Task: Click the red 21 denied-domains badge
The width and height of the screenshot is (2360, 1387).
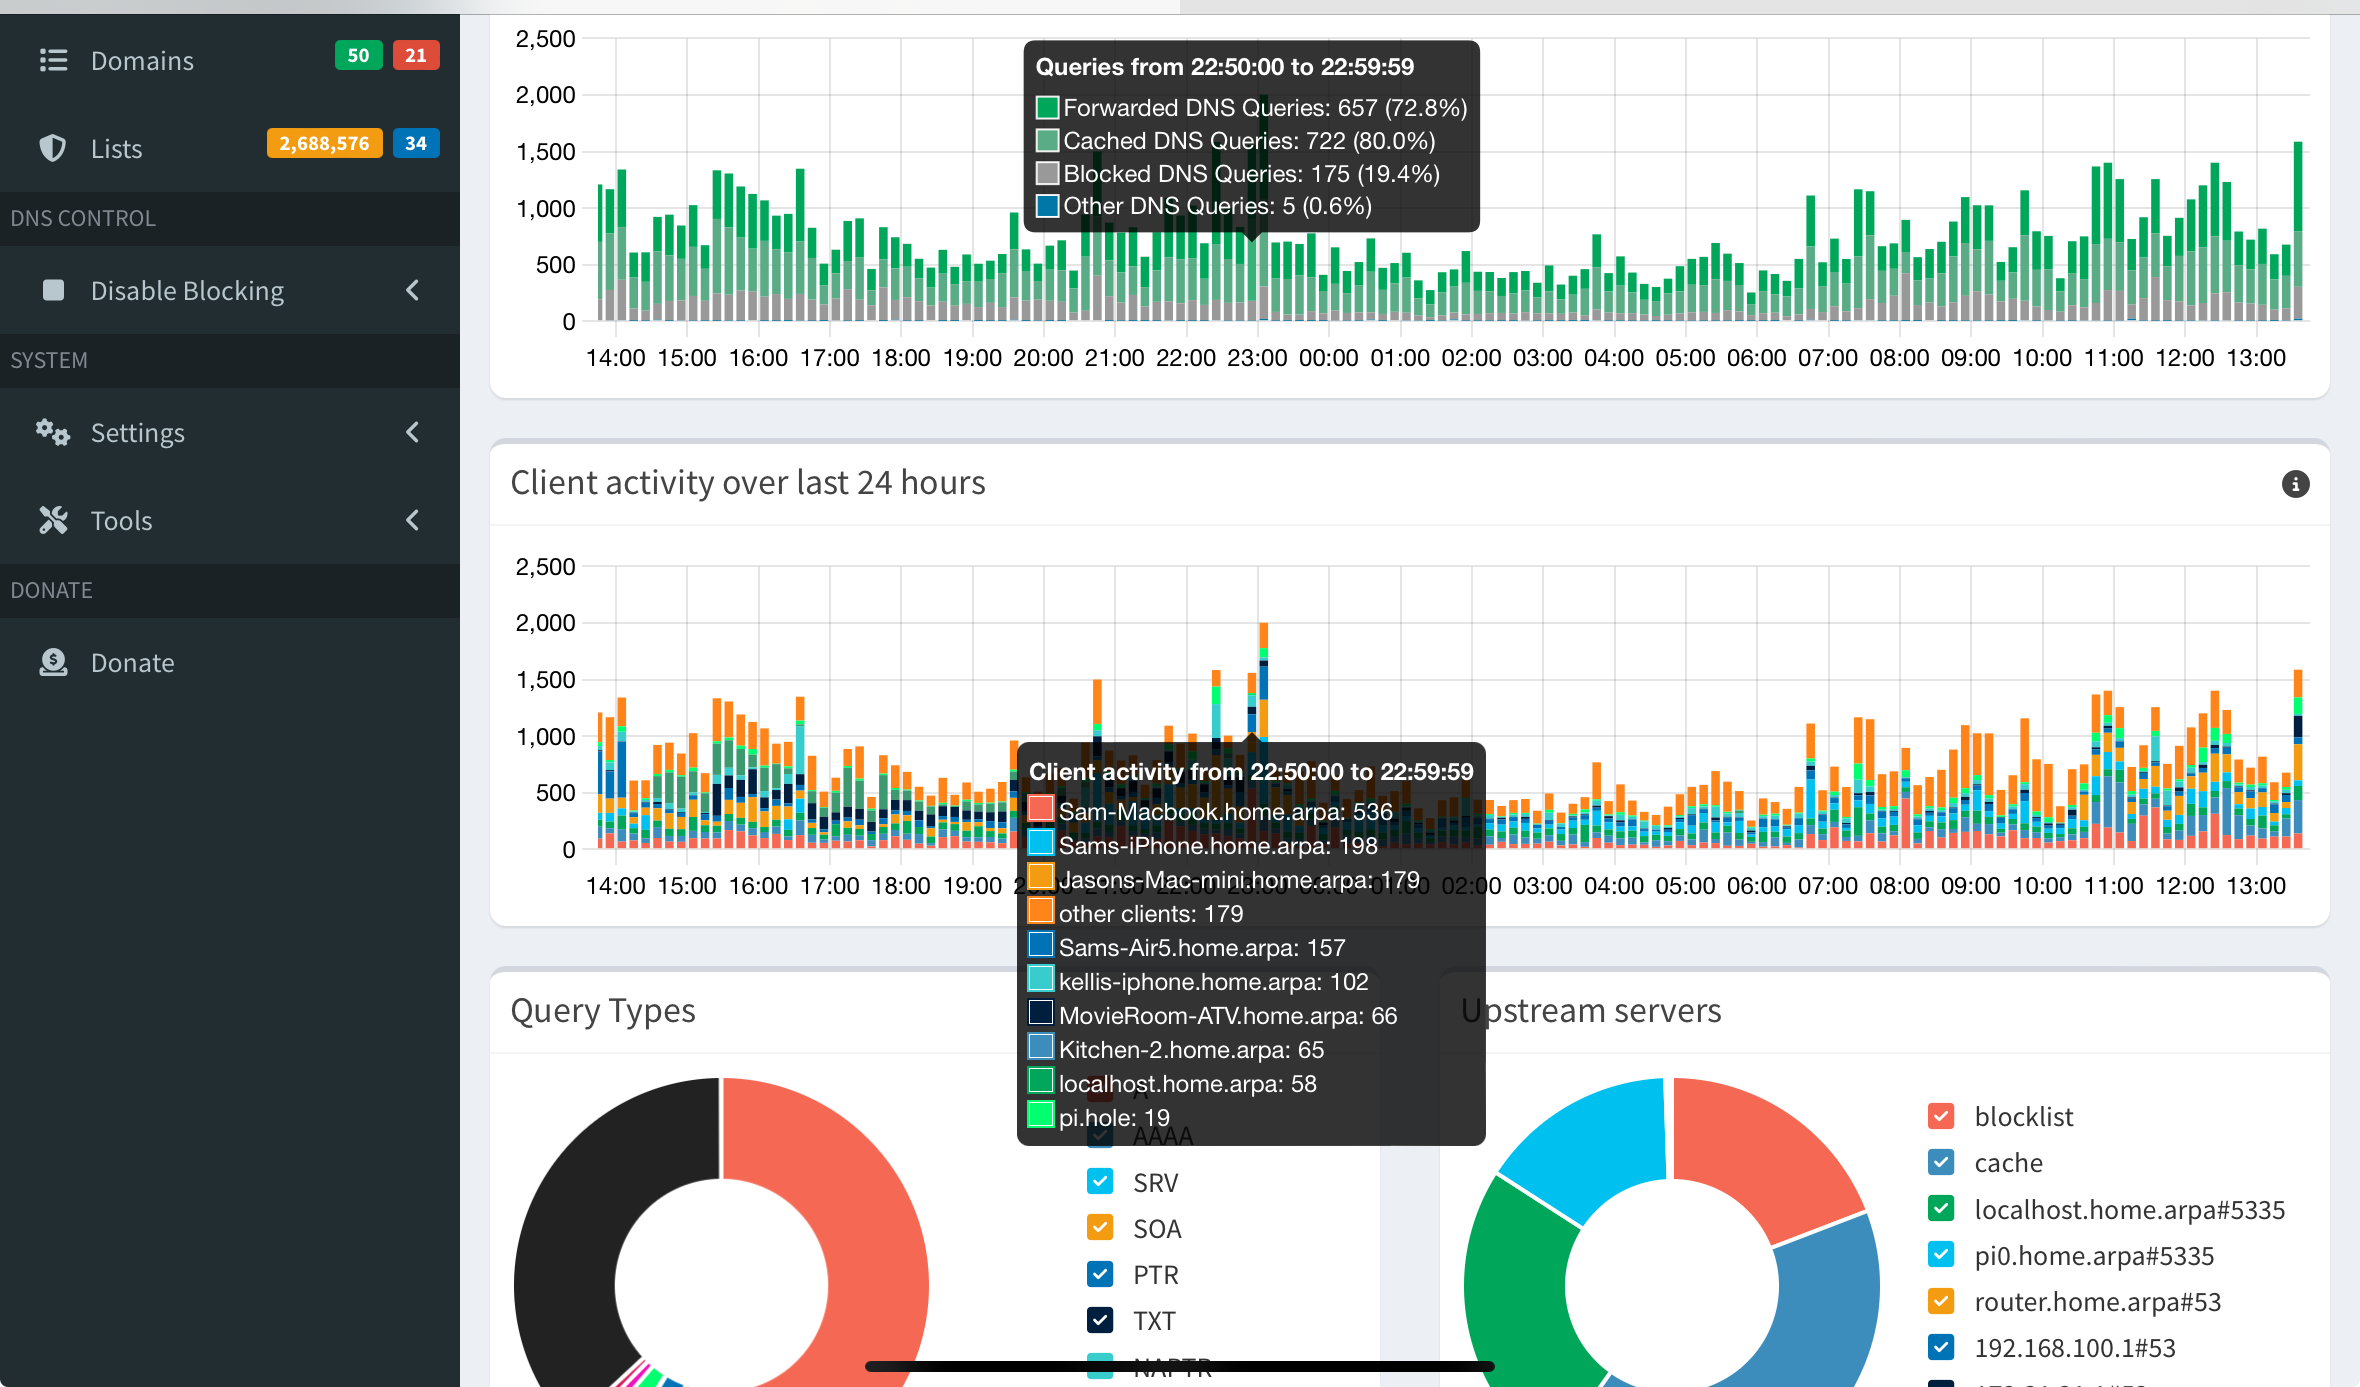Action: point(416,56)
